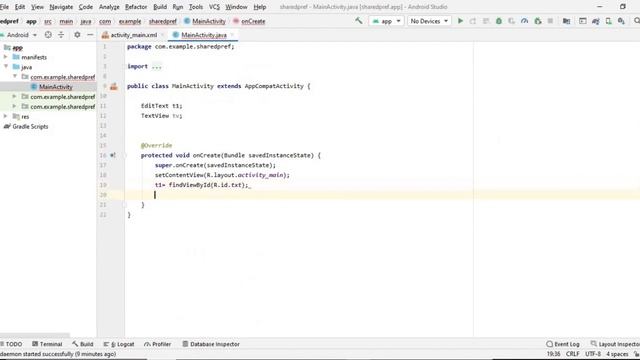640x360 pixels.
Task: Click the Apply Changes and Restart Activity icon
Action: point(473,21)
